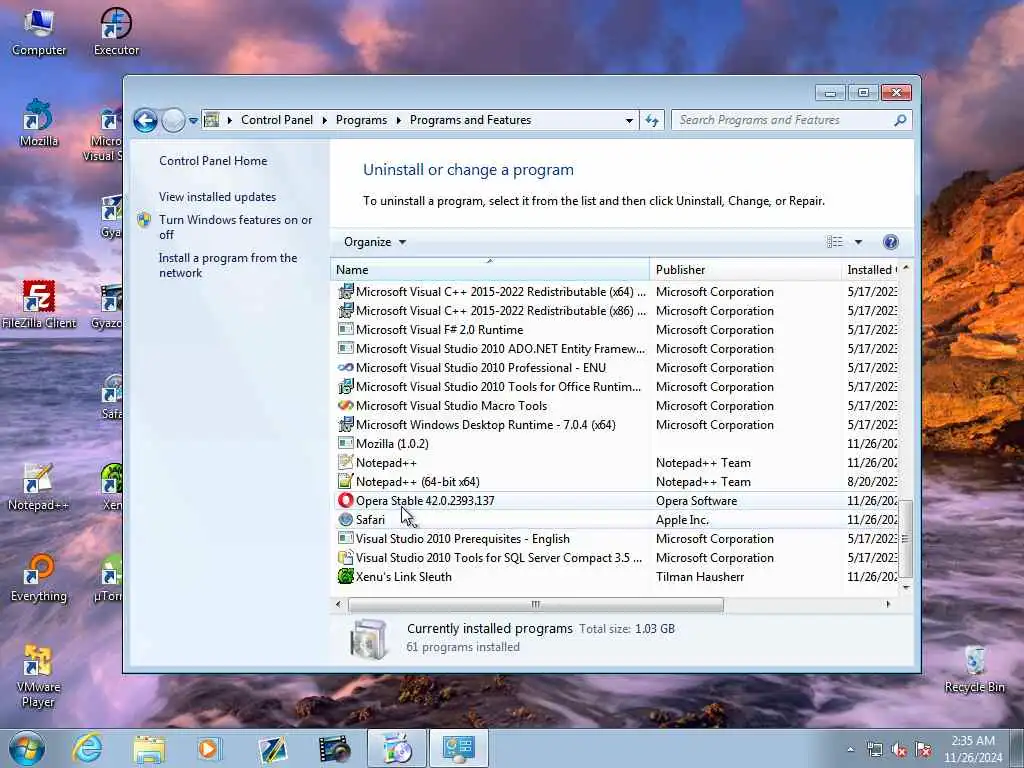The image size is (1024, 768).
Task: Open the Organize dropdown menu
Action: point(375,242)
